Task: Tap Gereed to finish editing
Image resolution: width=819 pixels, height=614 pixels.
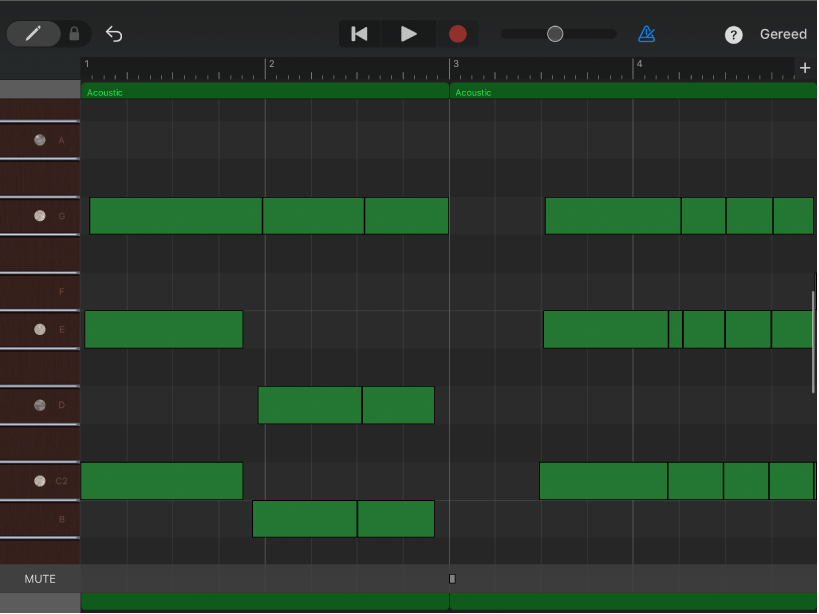Action: coord(783,34)
